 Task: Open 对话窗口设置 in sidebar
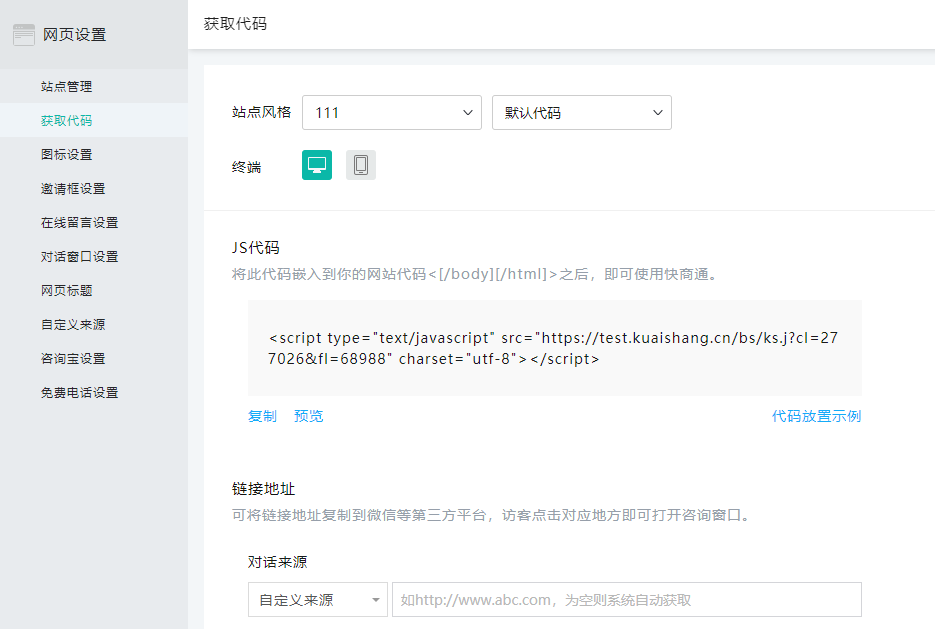pos(79,257)
